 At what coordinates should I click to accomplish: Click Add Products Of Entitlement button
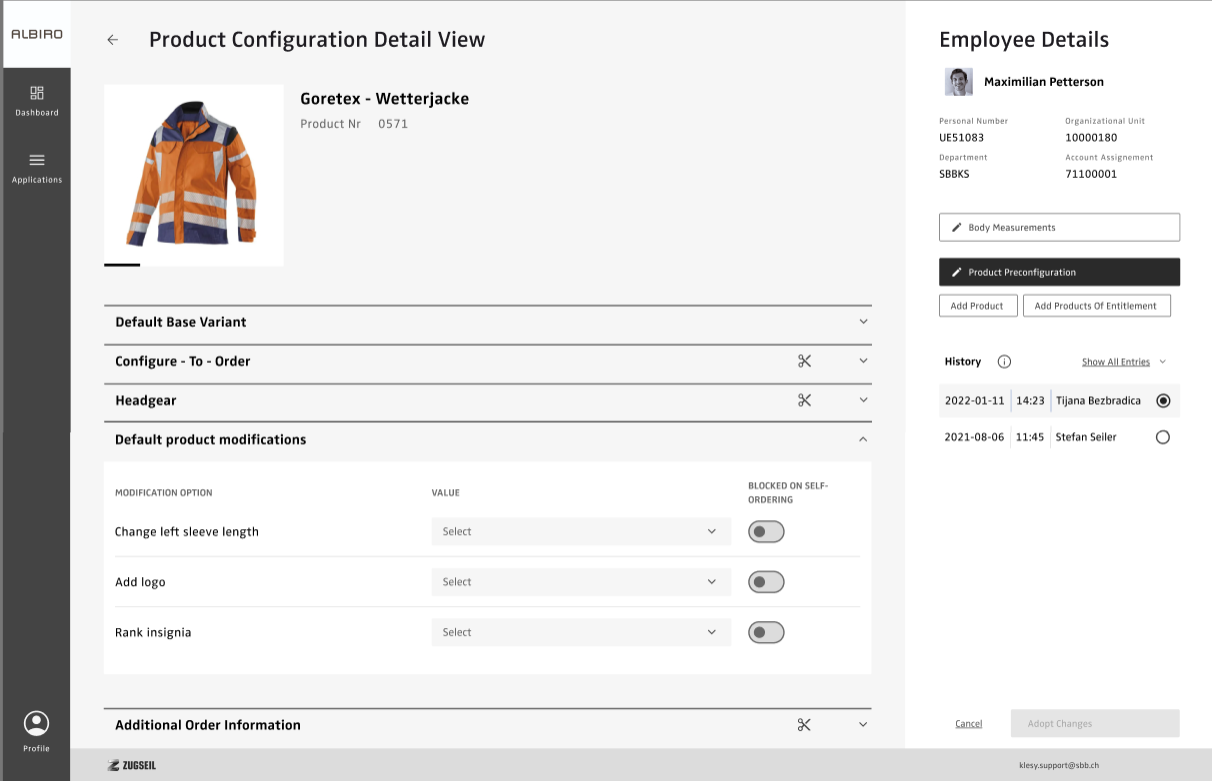[x=1096, y=306]
